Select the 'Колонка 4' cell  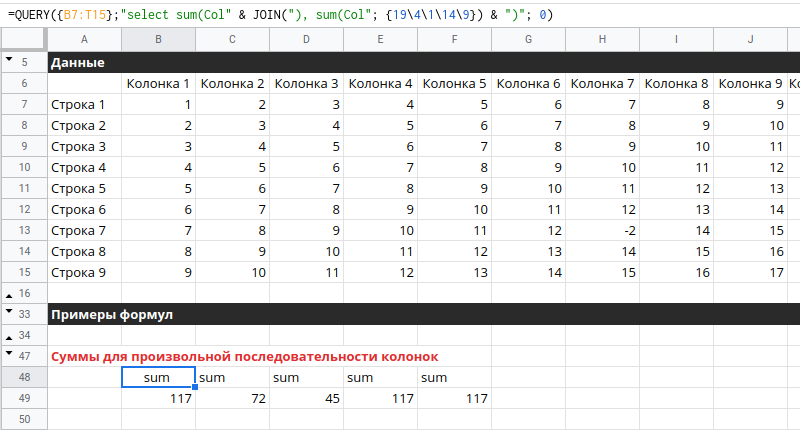click(380, 84)
